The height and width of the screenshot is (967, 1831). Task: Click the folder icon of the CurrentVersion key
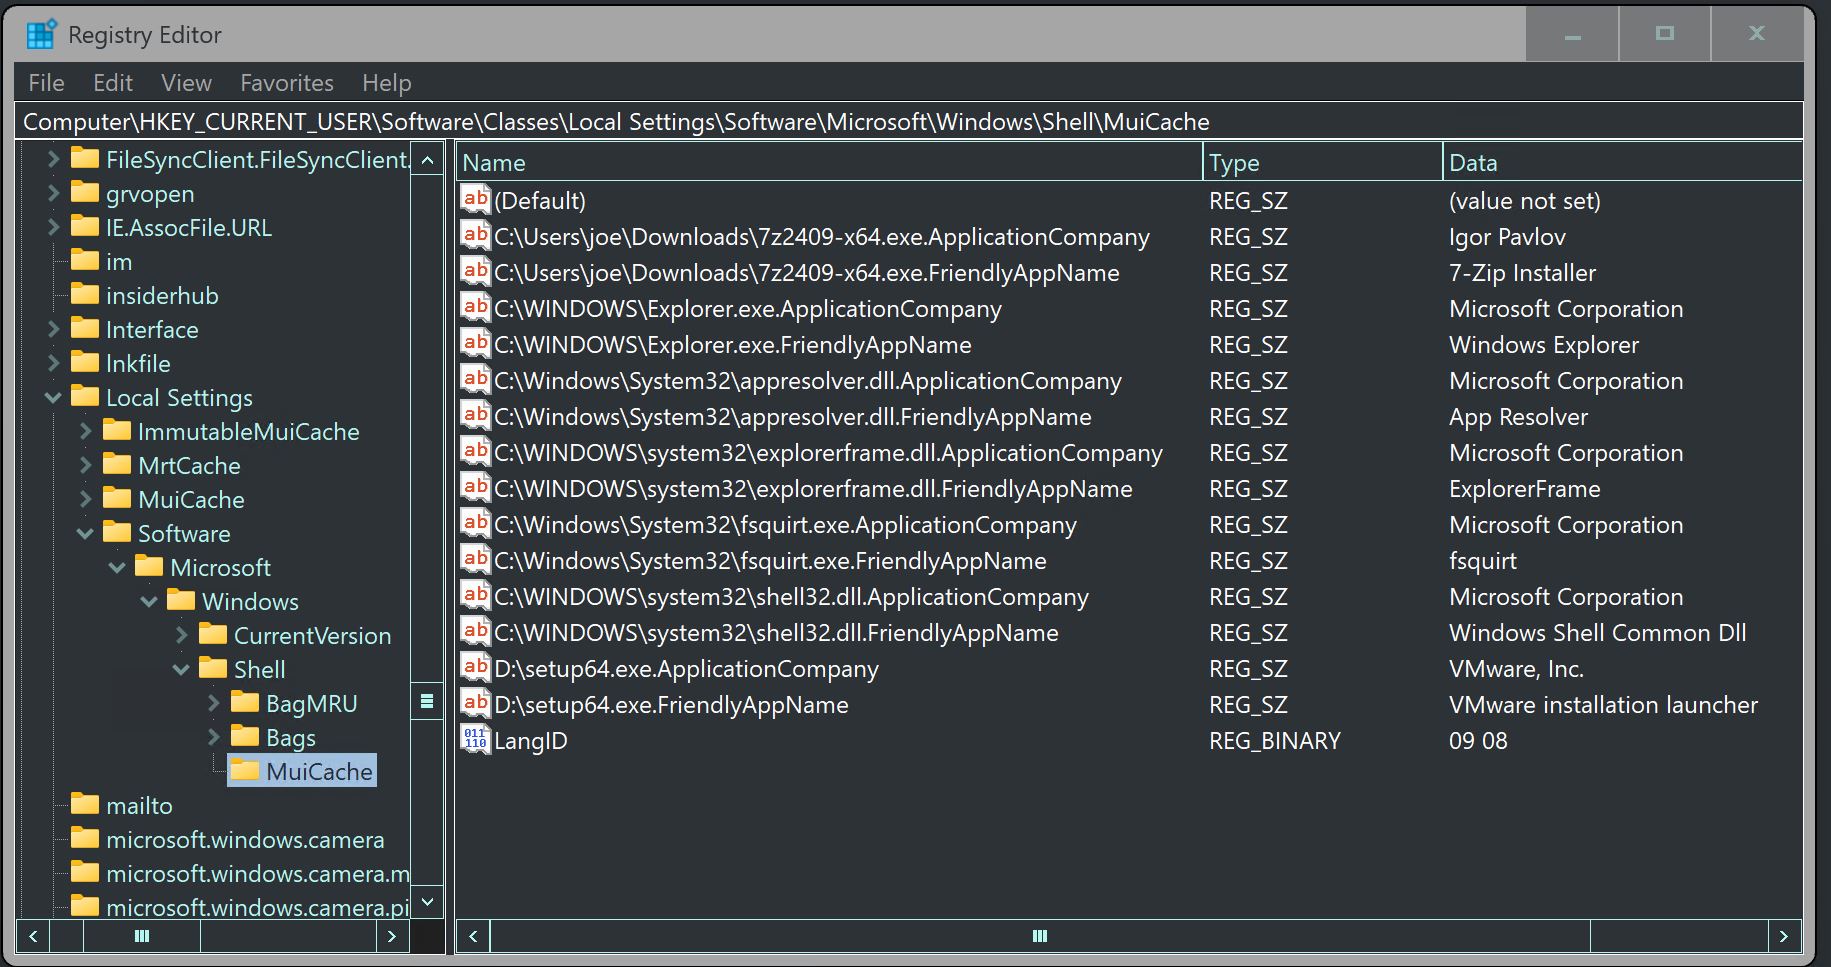[213, 634]
